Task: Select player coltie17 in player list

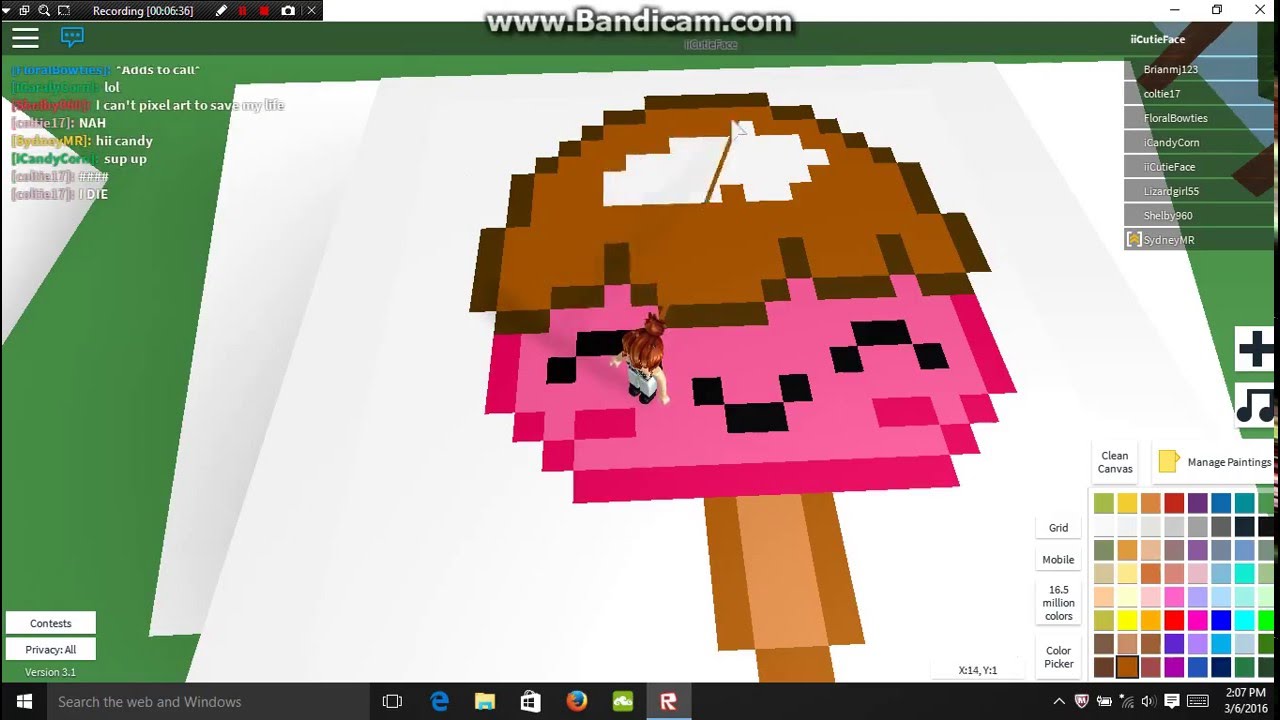Action: [1201, 93]
